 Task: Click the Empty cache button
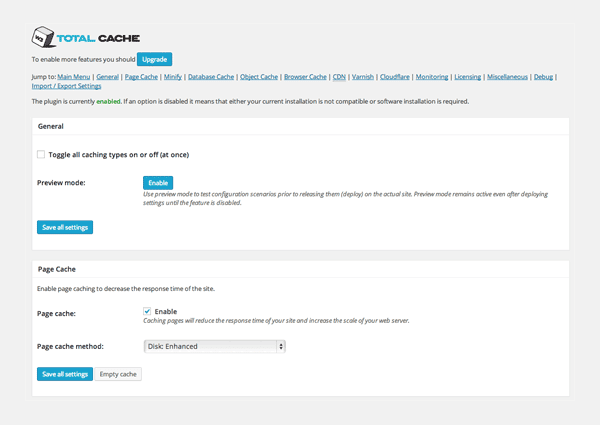point(118,374)
